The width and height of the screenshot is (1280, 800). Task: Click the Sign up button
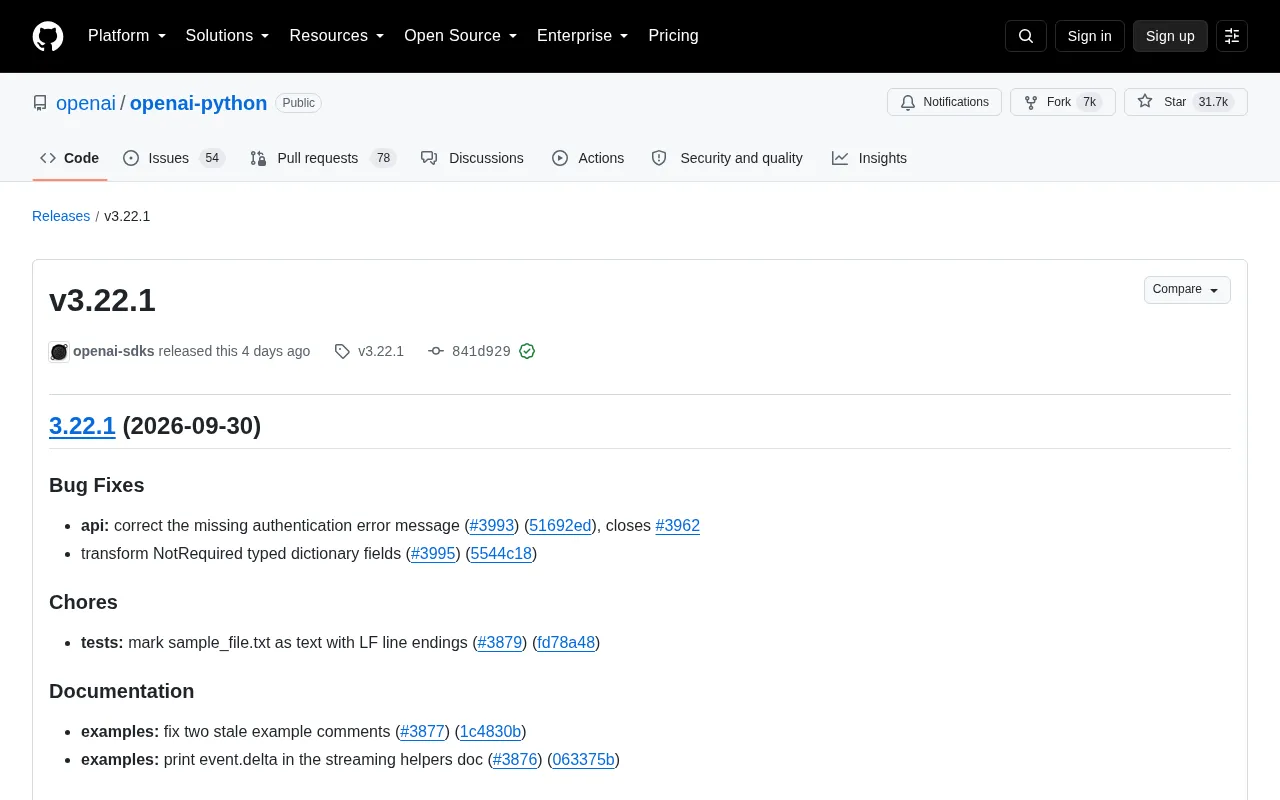tap(1170, 36)
